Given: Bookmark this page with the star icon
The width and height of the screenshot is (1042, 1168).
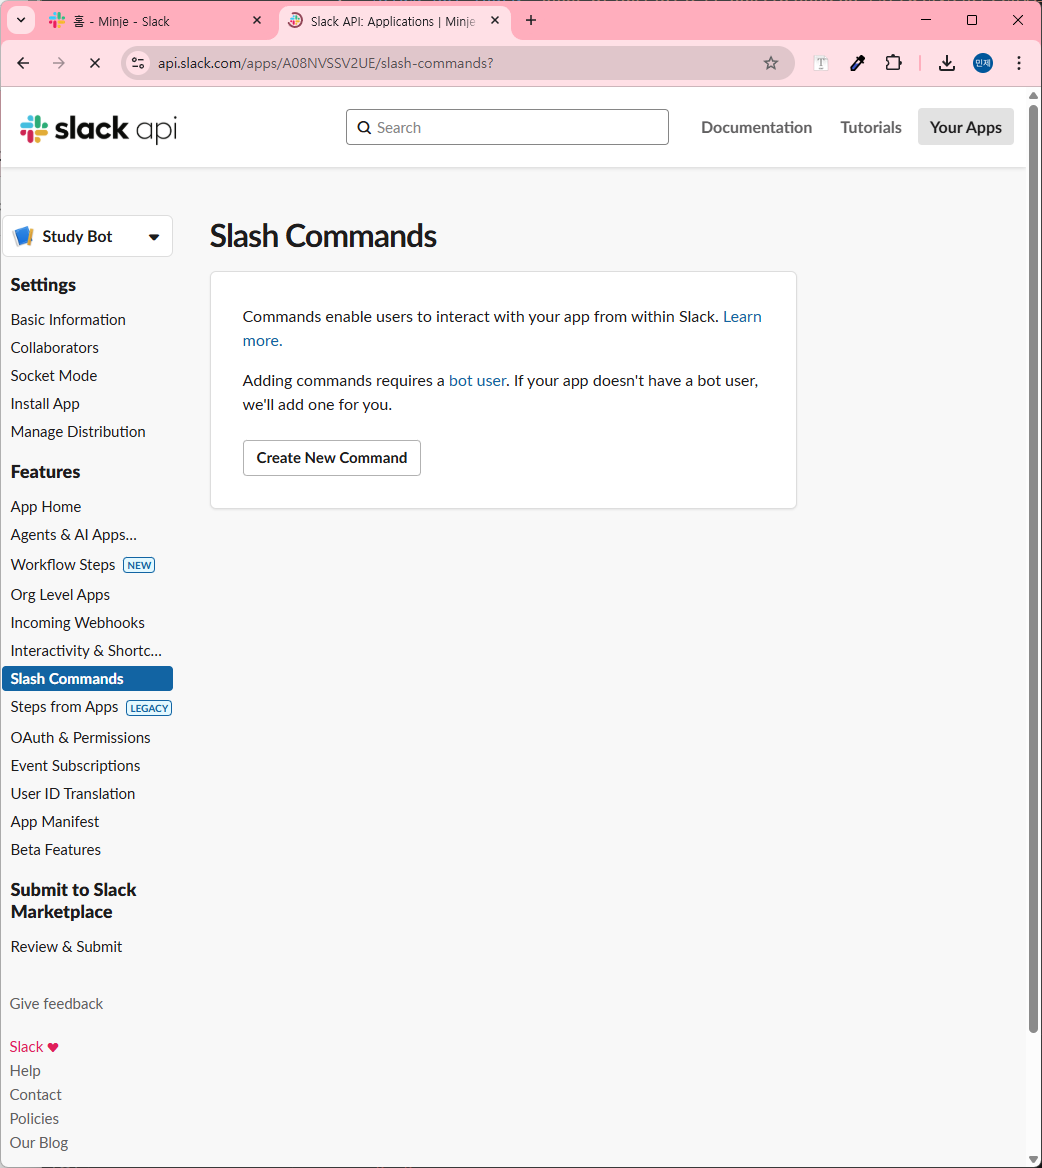Looking at the screenshot, I should (771, 63).
